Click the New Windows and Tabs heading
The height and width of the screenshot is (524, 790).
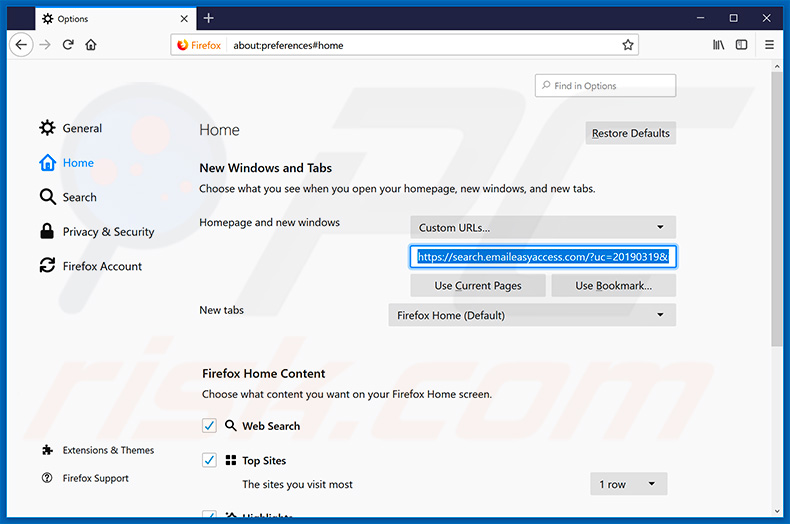point(266,168)
